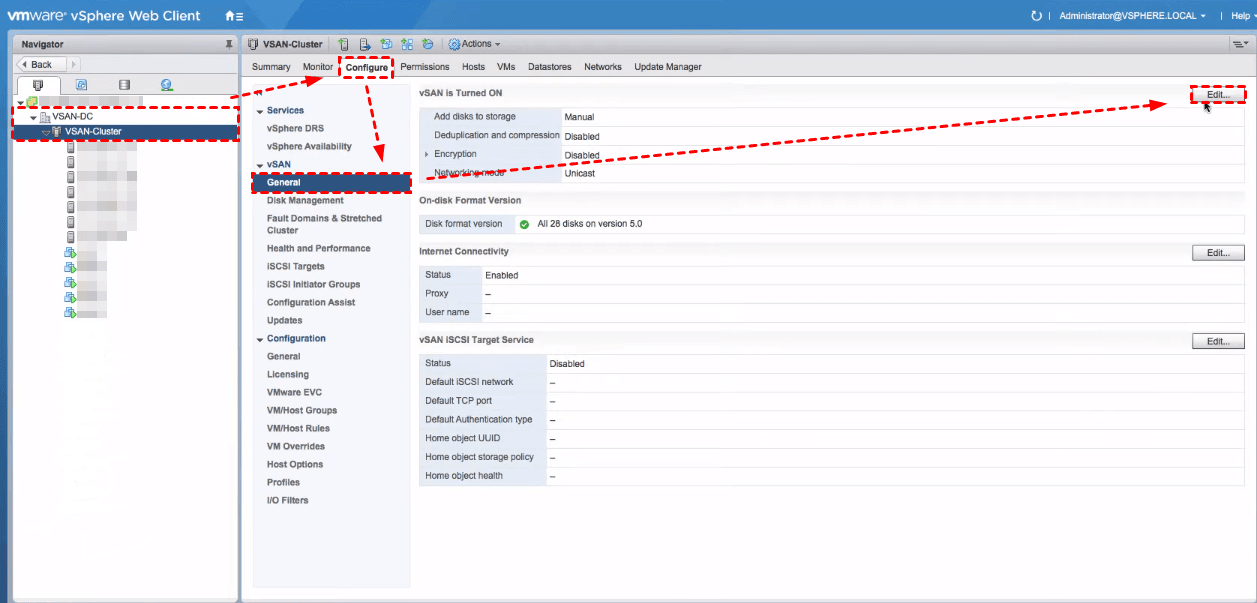Click Edit for vSAN iSCSI Target Service
This screenshot has width=1257, height=603.
point(1218,341)
